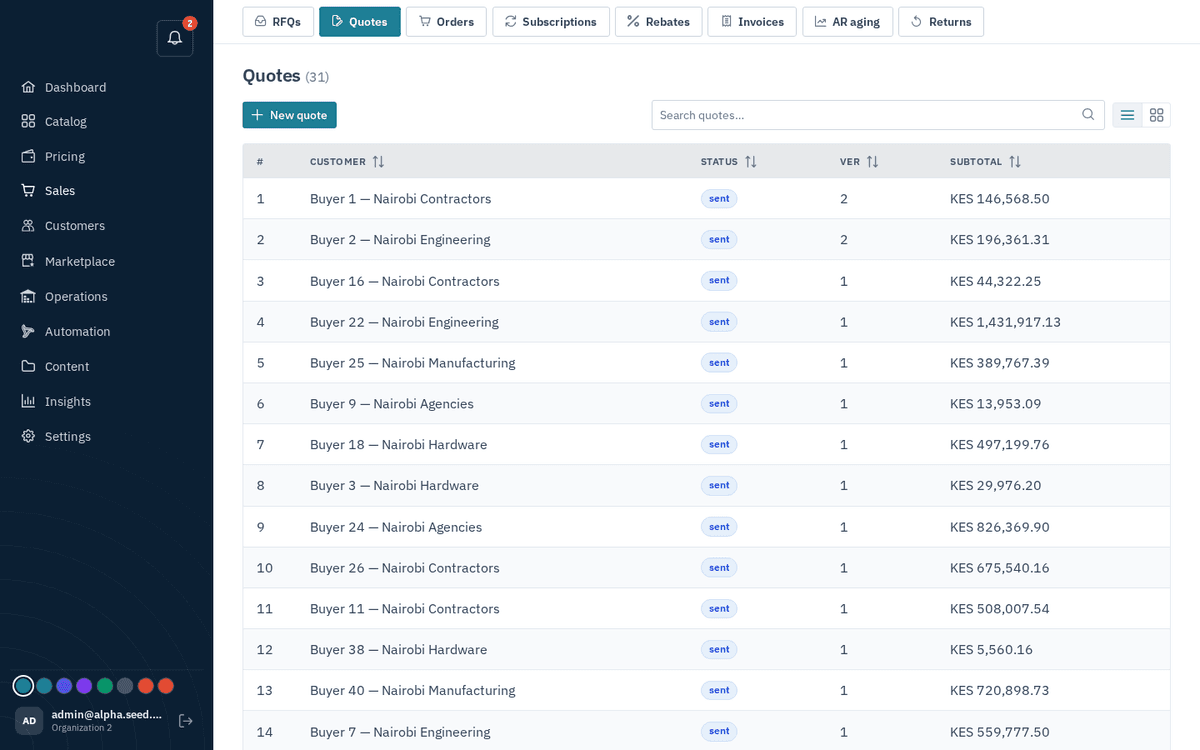The height and width of the screenshot is (750, 1200).
Task: Click subtotal KES 5,560.16
Action: coord(991,650)
